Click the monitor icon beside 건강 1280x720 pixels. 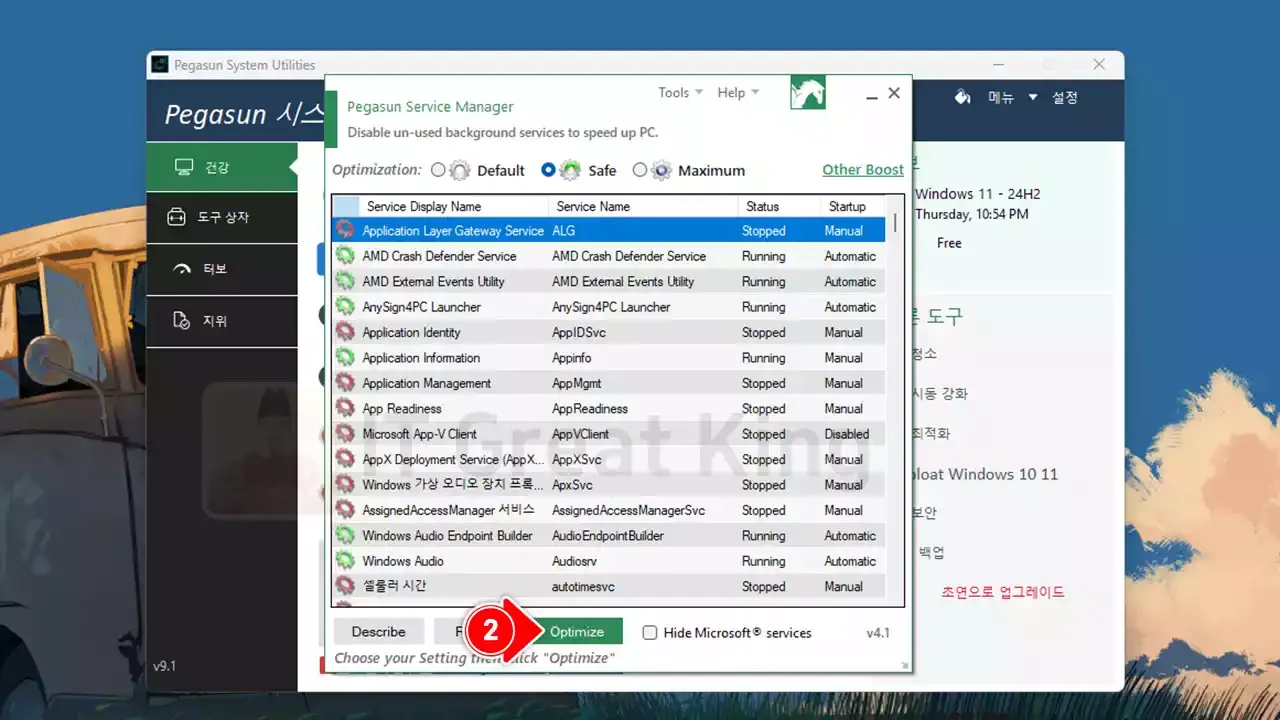pyautogui.click(x=184, y=167)
